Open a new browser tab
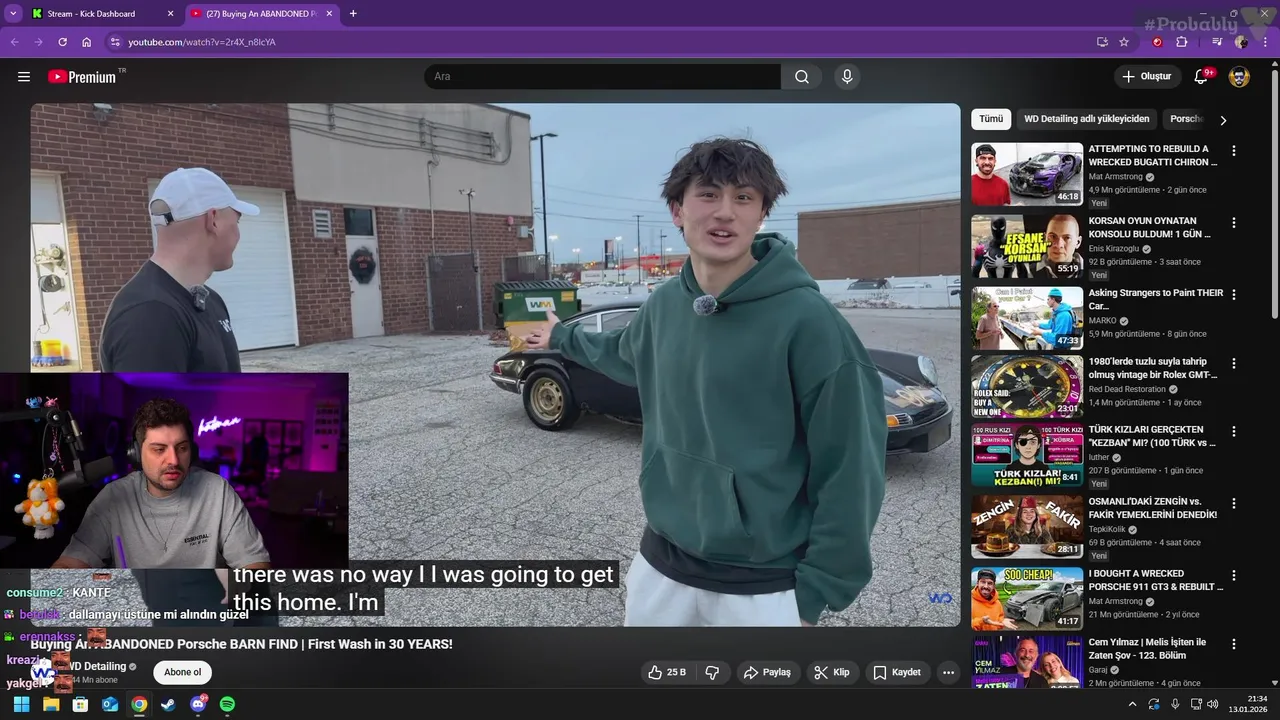The image size is (1280, 720). (x=353, y=14)
